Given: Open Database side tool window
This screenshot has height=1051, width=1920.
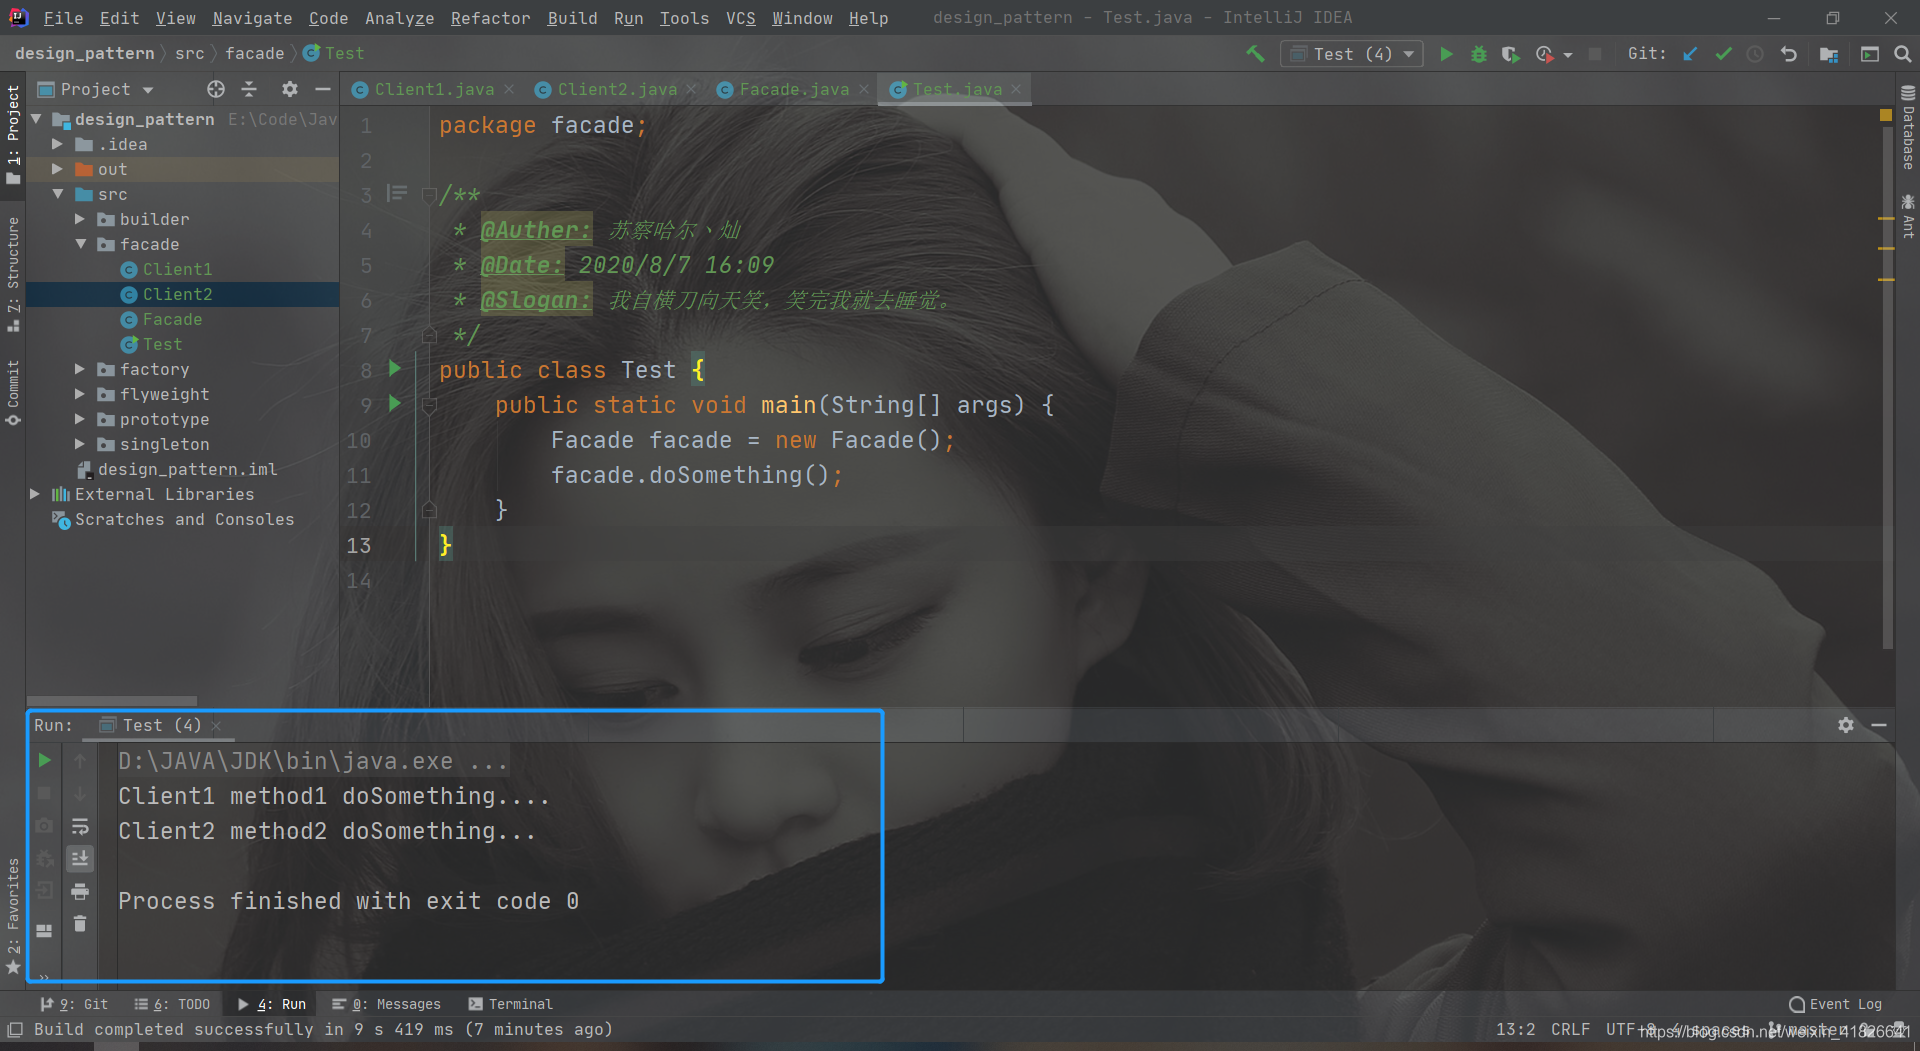Looking at the screenshot, I should tap(1908, 128).
